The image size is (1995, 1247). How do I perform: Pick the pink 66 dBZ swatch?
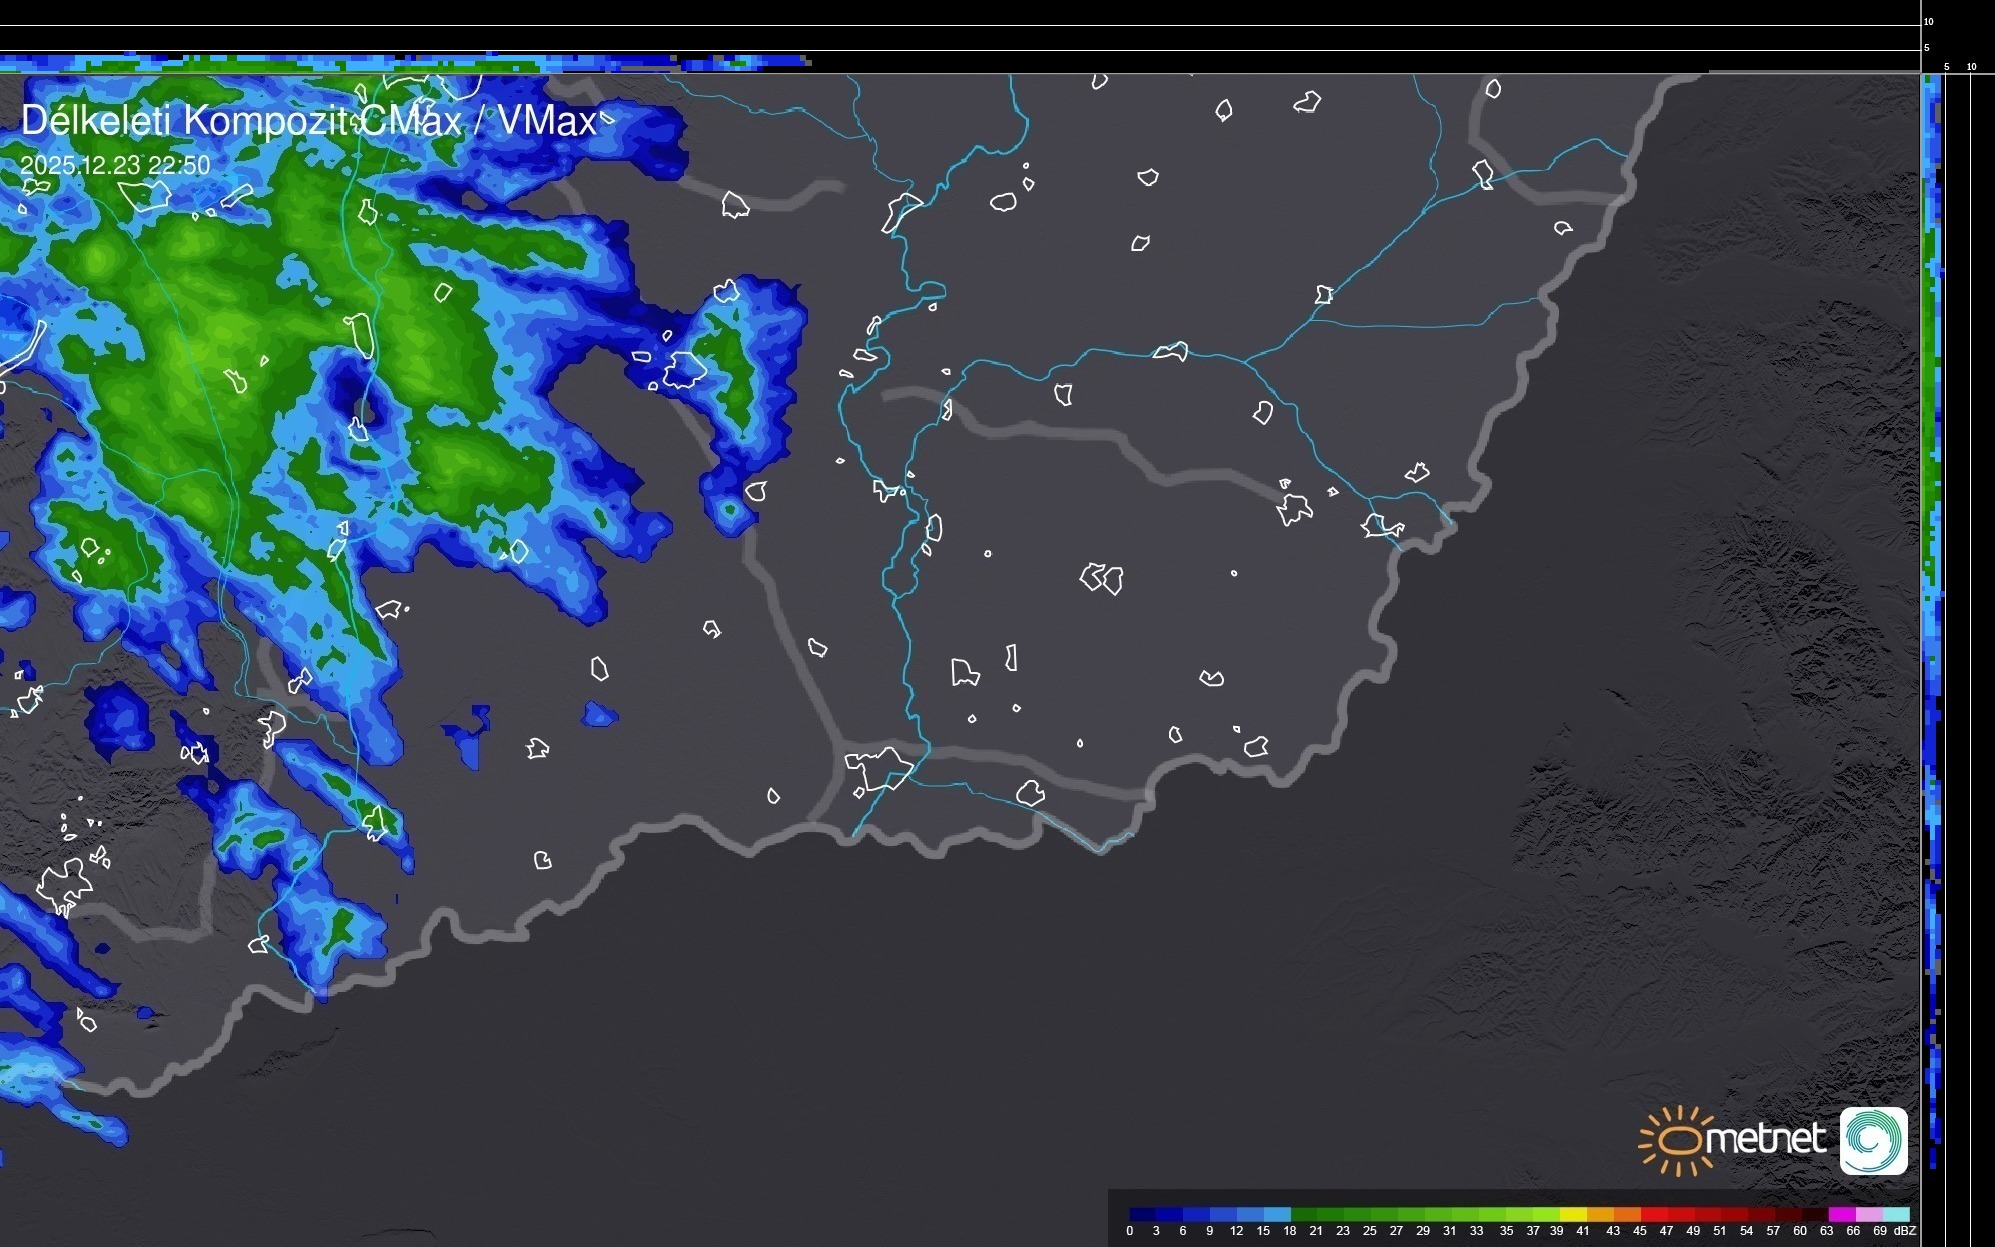point(1869,1214)
